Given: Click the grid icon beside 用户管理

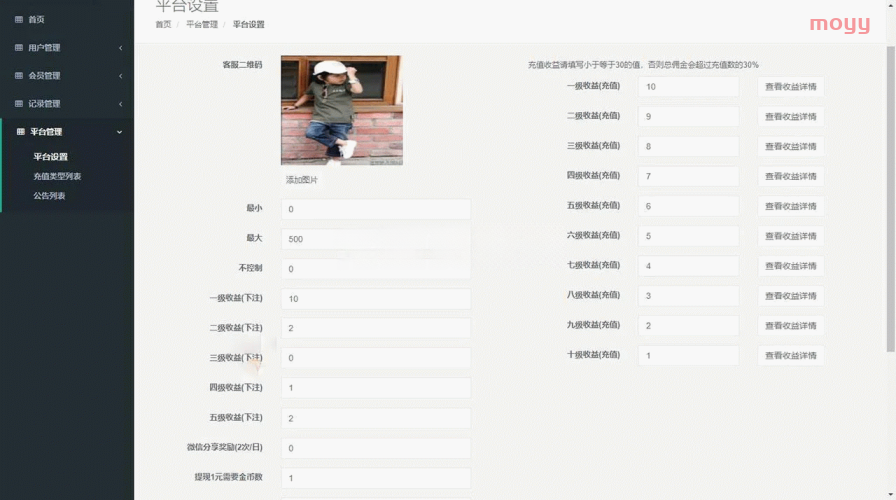Looking at the screenshot, I should click(19, 47).
